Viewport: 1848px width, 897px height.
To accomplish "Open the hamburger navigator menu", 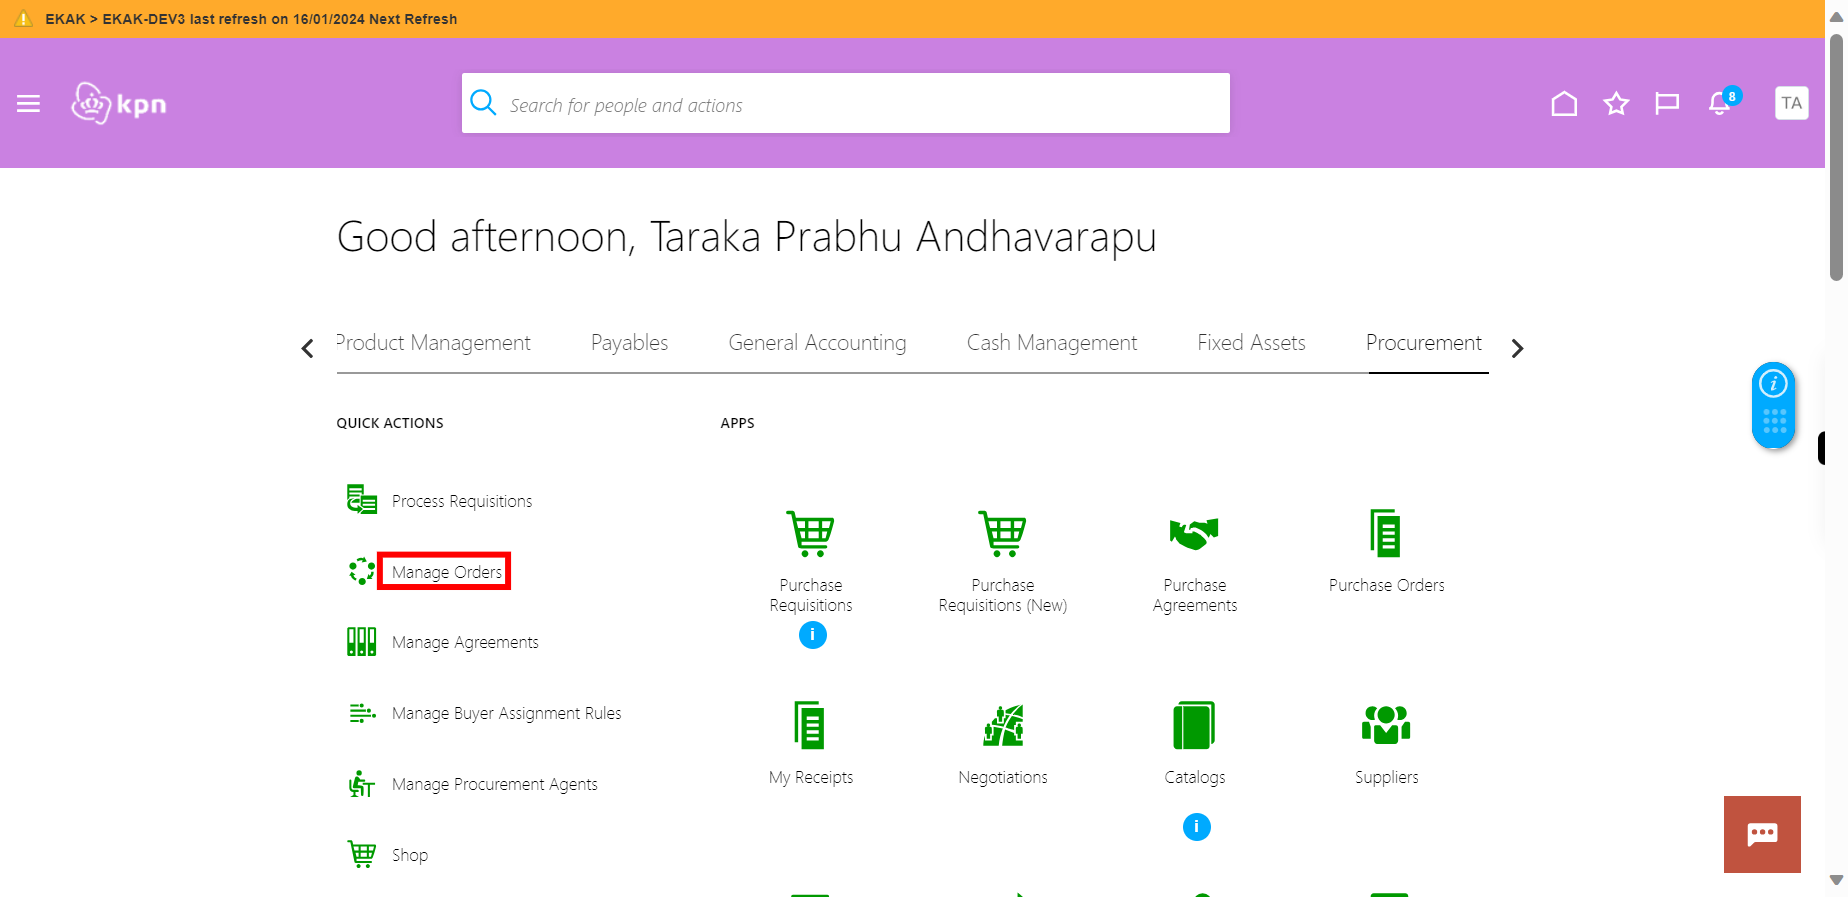I will click(28, 104).
